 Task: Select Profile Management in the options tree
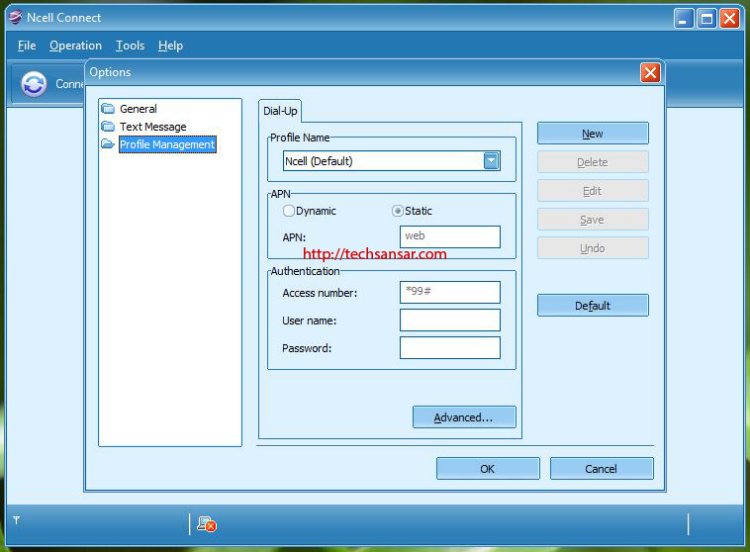coord(167,144)
